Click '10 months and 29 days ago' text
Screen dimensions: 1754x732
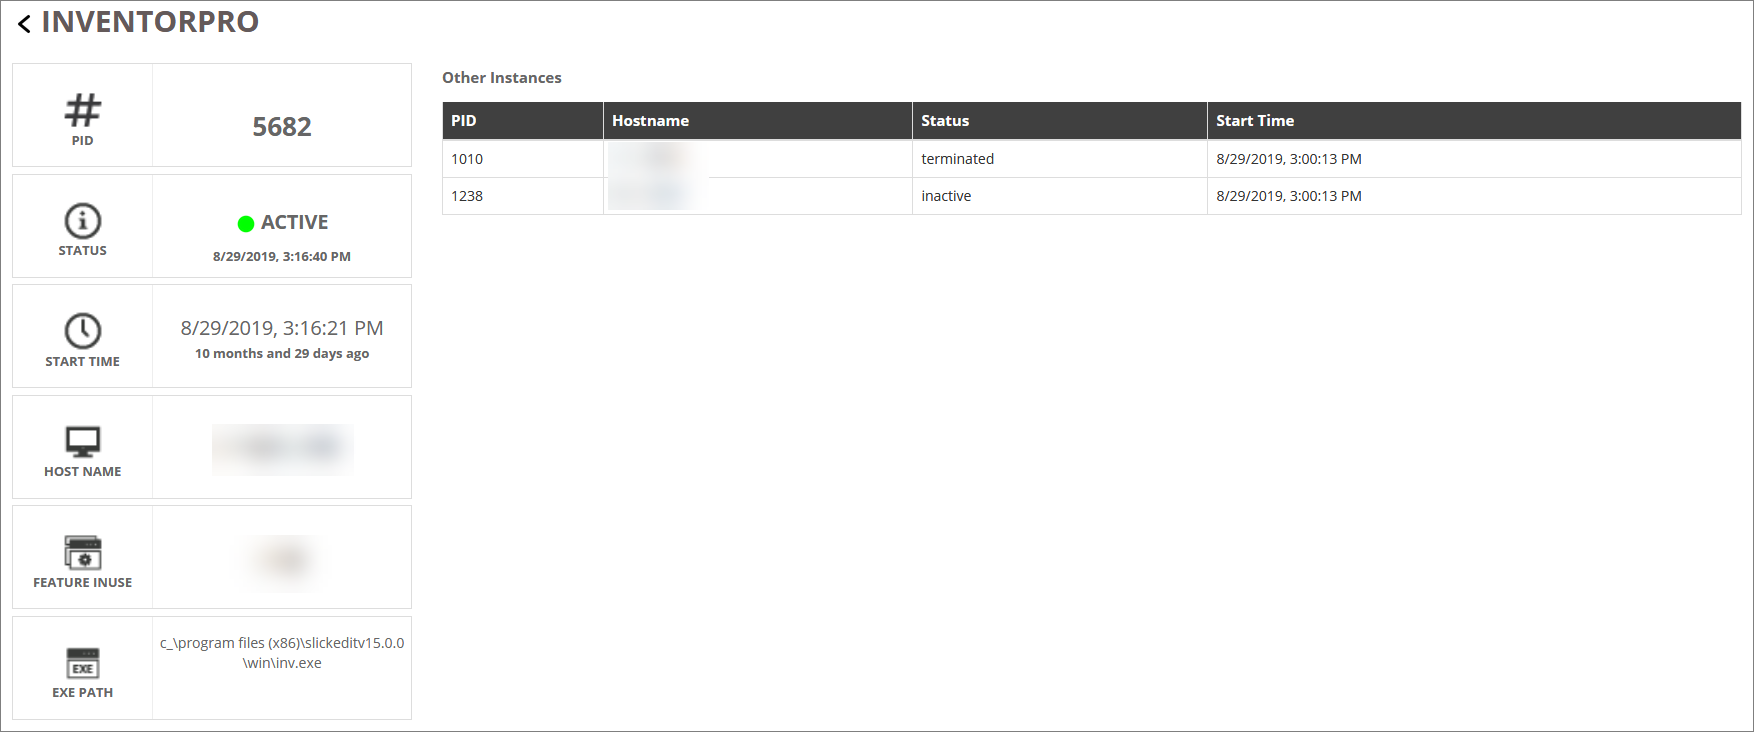tap(282, 354)
